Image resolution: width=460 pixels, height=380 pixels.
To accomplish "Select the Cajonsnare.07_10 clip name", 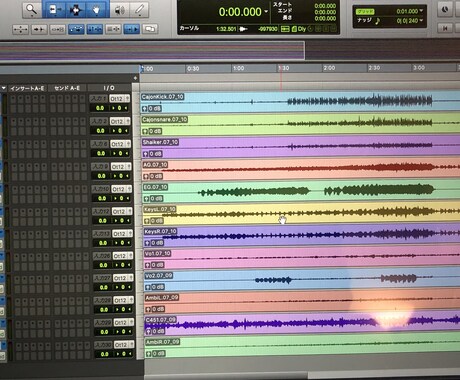I will (165, 119).
